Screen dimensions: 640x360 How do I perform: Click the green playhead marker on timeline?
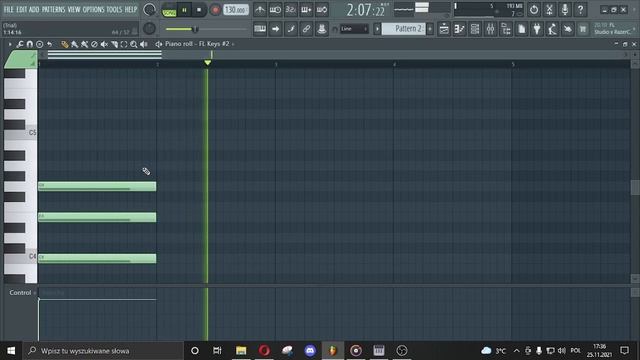point(207,62)
